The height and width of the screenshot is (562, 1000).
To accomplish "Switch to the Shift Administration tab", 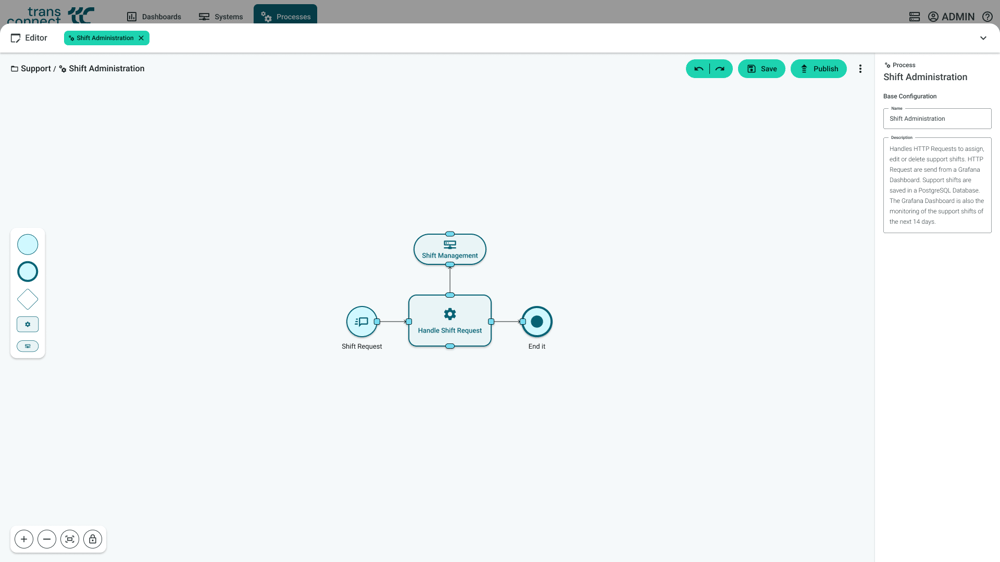I will (102, 38).
